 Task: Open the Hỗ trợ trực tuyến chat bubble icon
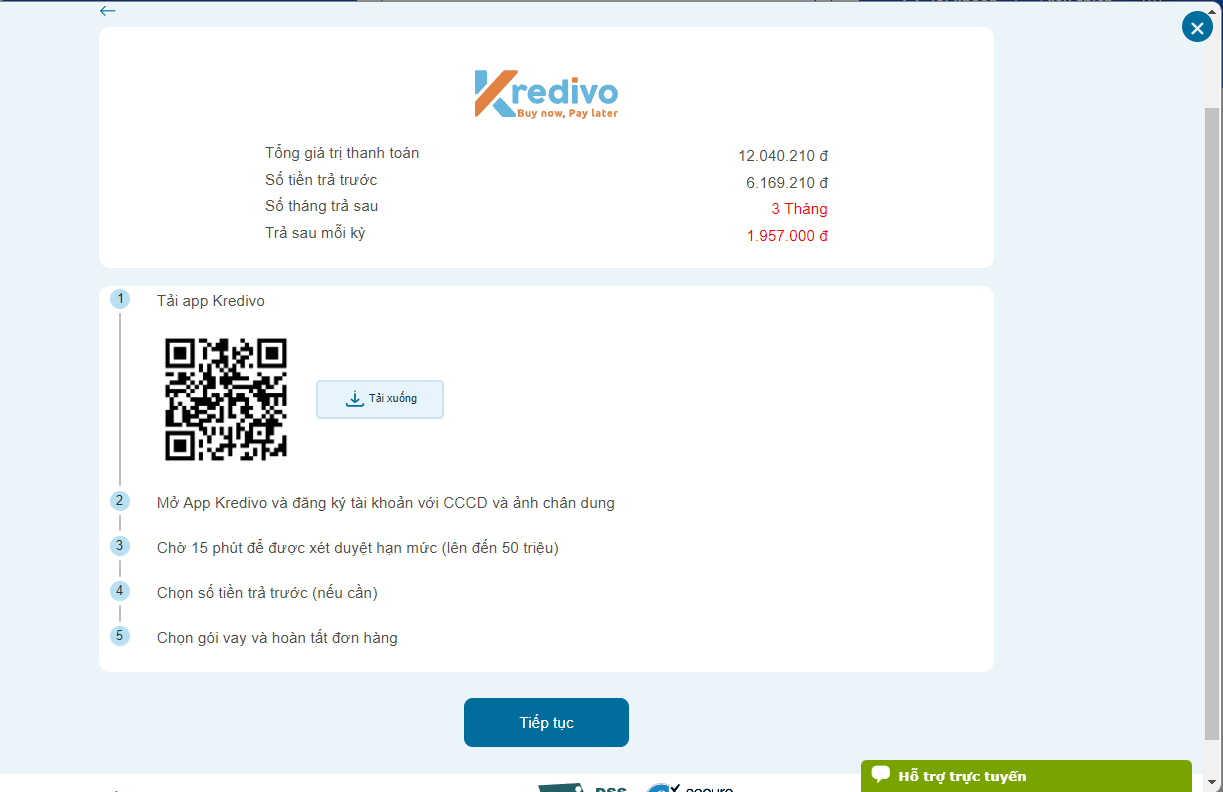879,776
